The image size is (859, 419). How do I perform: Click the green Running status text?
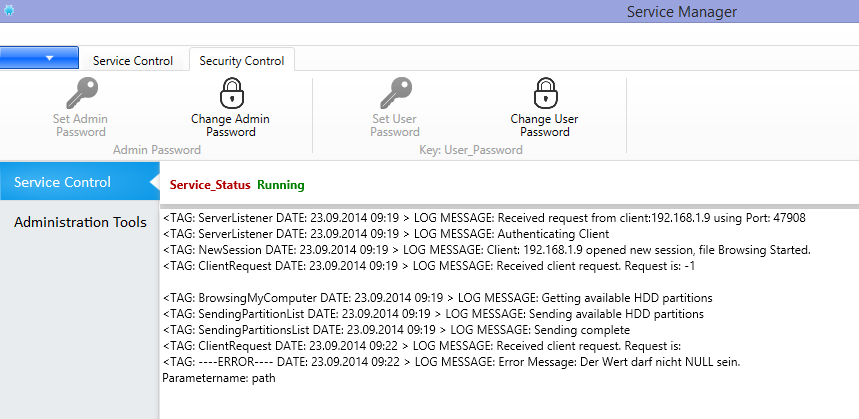coord(280,185)
